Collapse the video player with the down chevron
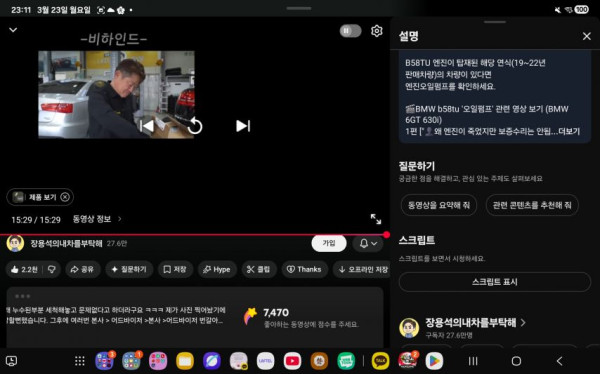 click(x=13, y=30)
